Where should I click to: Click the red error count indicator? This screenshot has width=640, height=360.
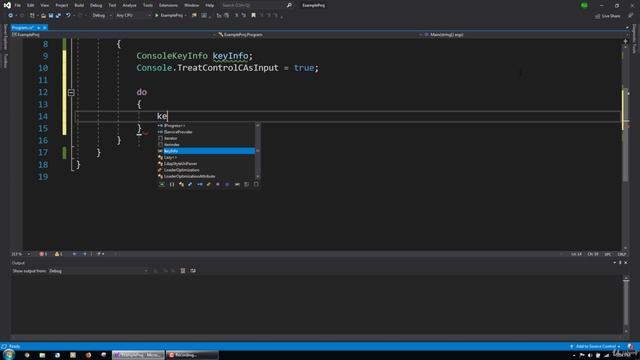coord(43,254)
